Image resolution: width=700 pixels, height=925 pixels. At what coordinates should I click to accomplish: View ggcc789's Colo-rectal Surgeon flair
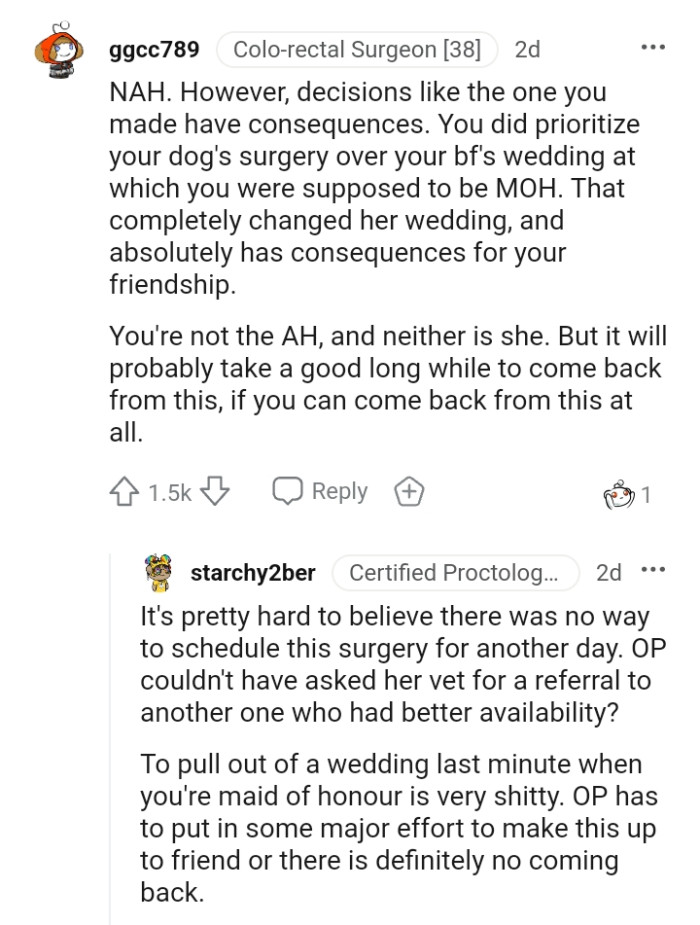[x=357, y=46]
